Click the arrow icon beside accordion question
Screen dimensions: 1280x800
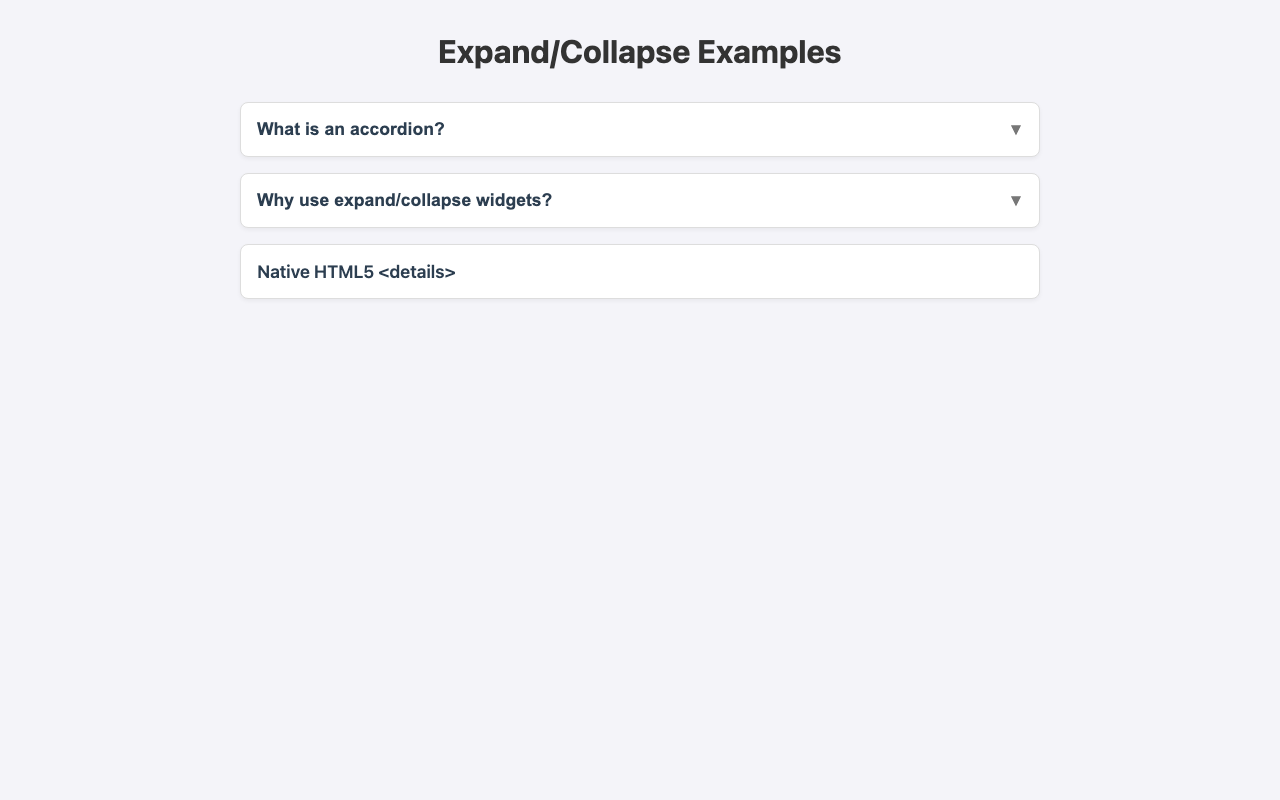pos(1015,130)
